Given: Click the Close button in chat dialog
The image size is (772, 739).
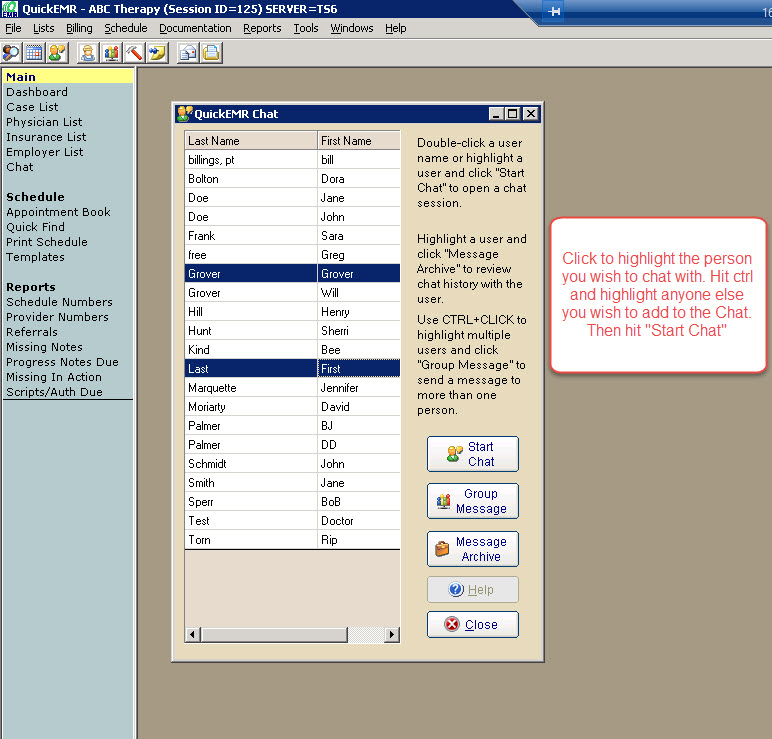Looking at the screenshot, I should 473,624.
